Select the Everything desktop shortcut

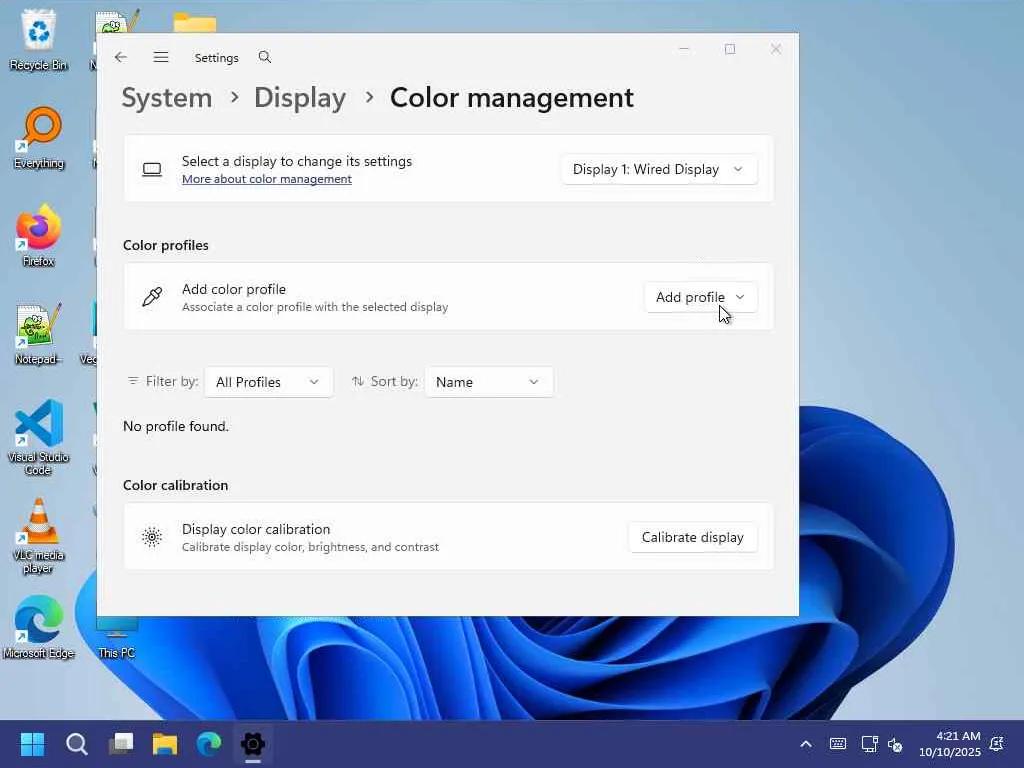pyautogui.click(x=39, y=138)
